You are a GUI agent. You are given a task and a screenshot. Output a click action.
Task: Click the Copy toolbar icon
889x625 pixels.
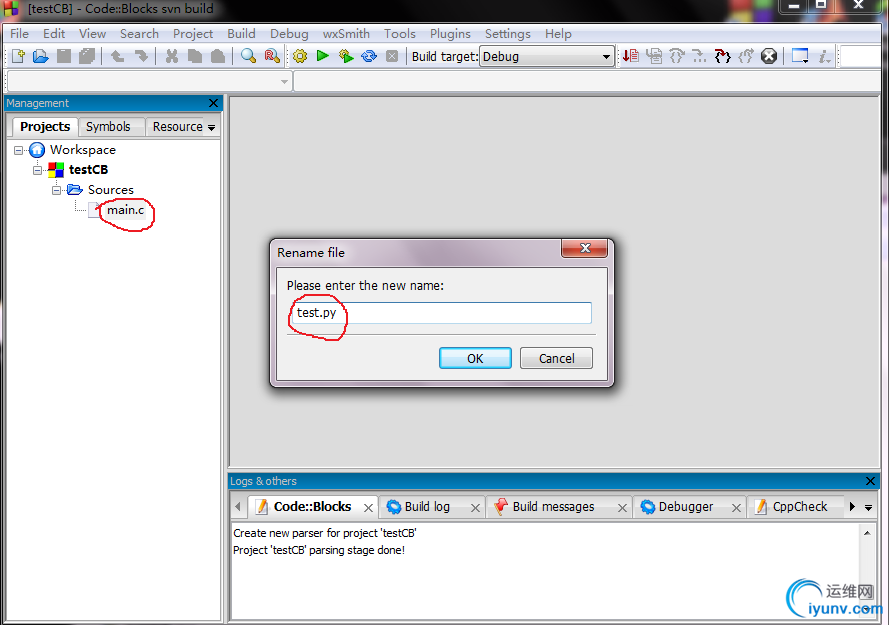point(195,56)
